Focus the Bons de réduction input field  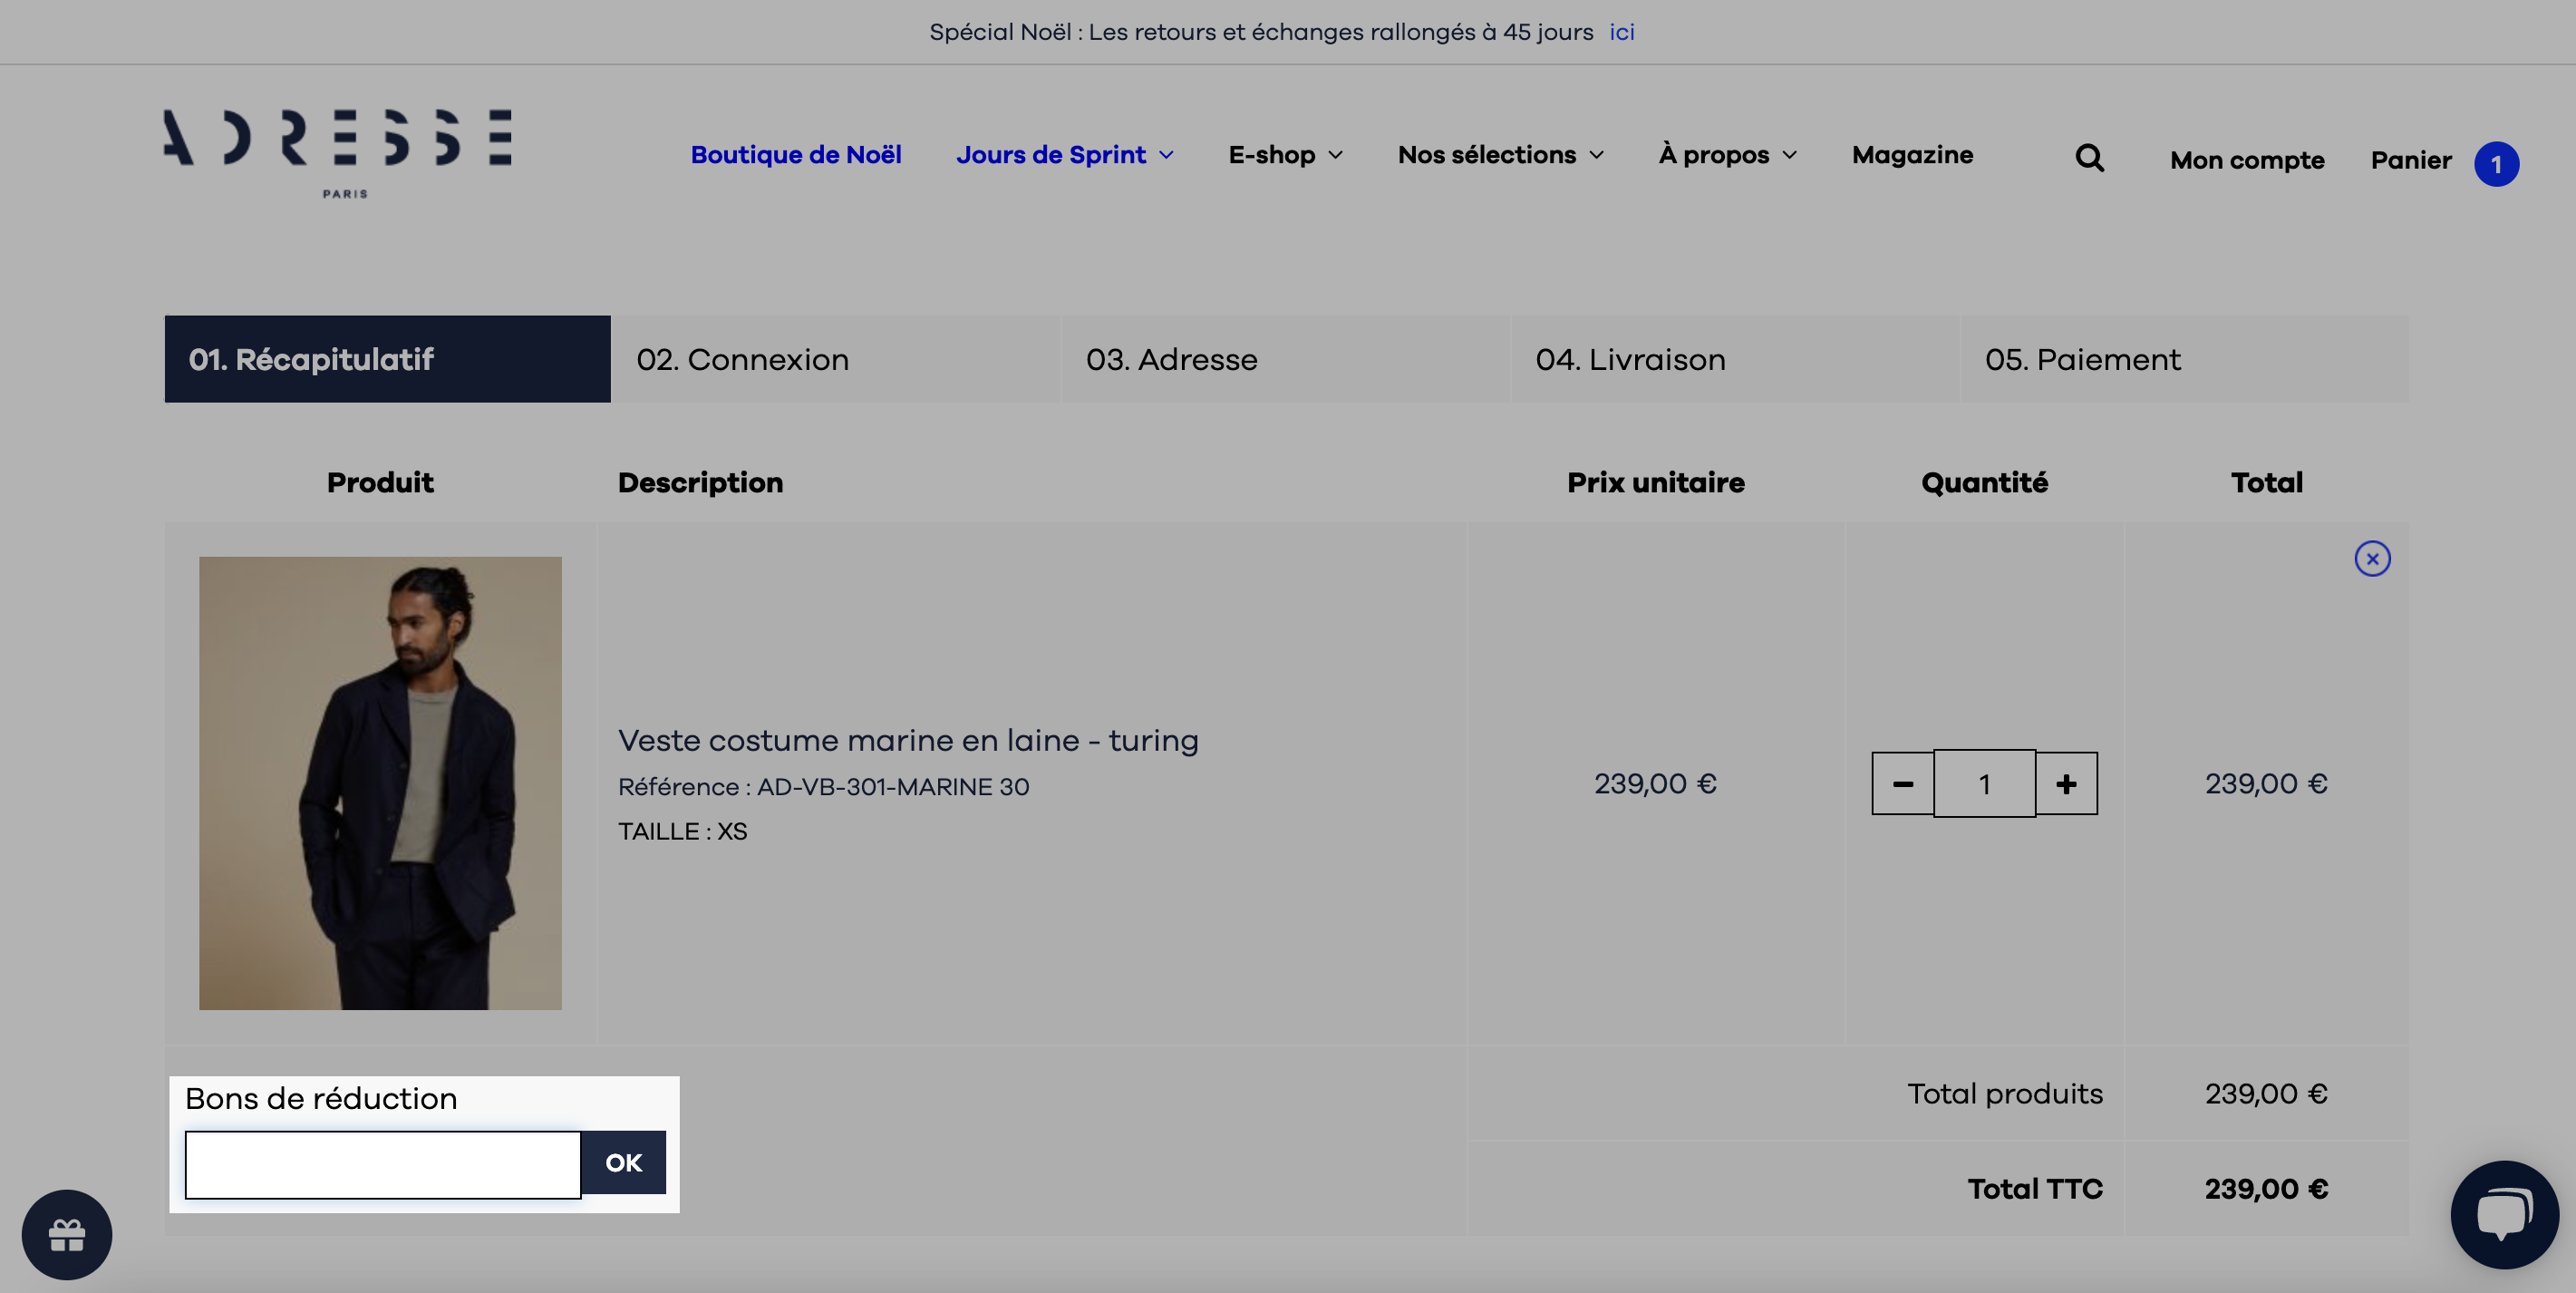coord(383,1164)
